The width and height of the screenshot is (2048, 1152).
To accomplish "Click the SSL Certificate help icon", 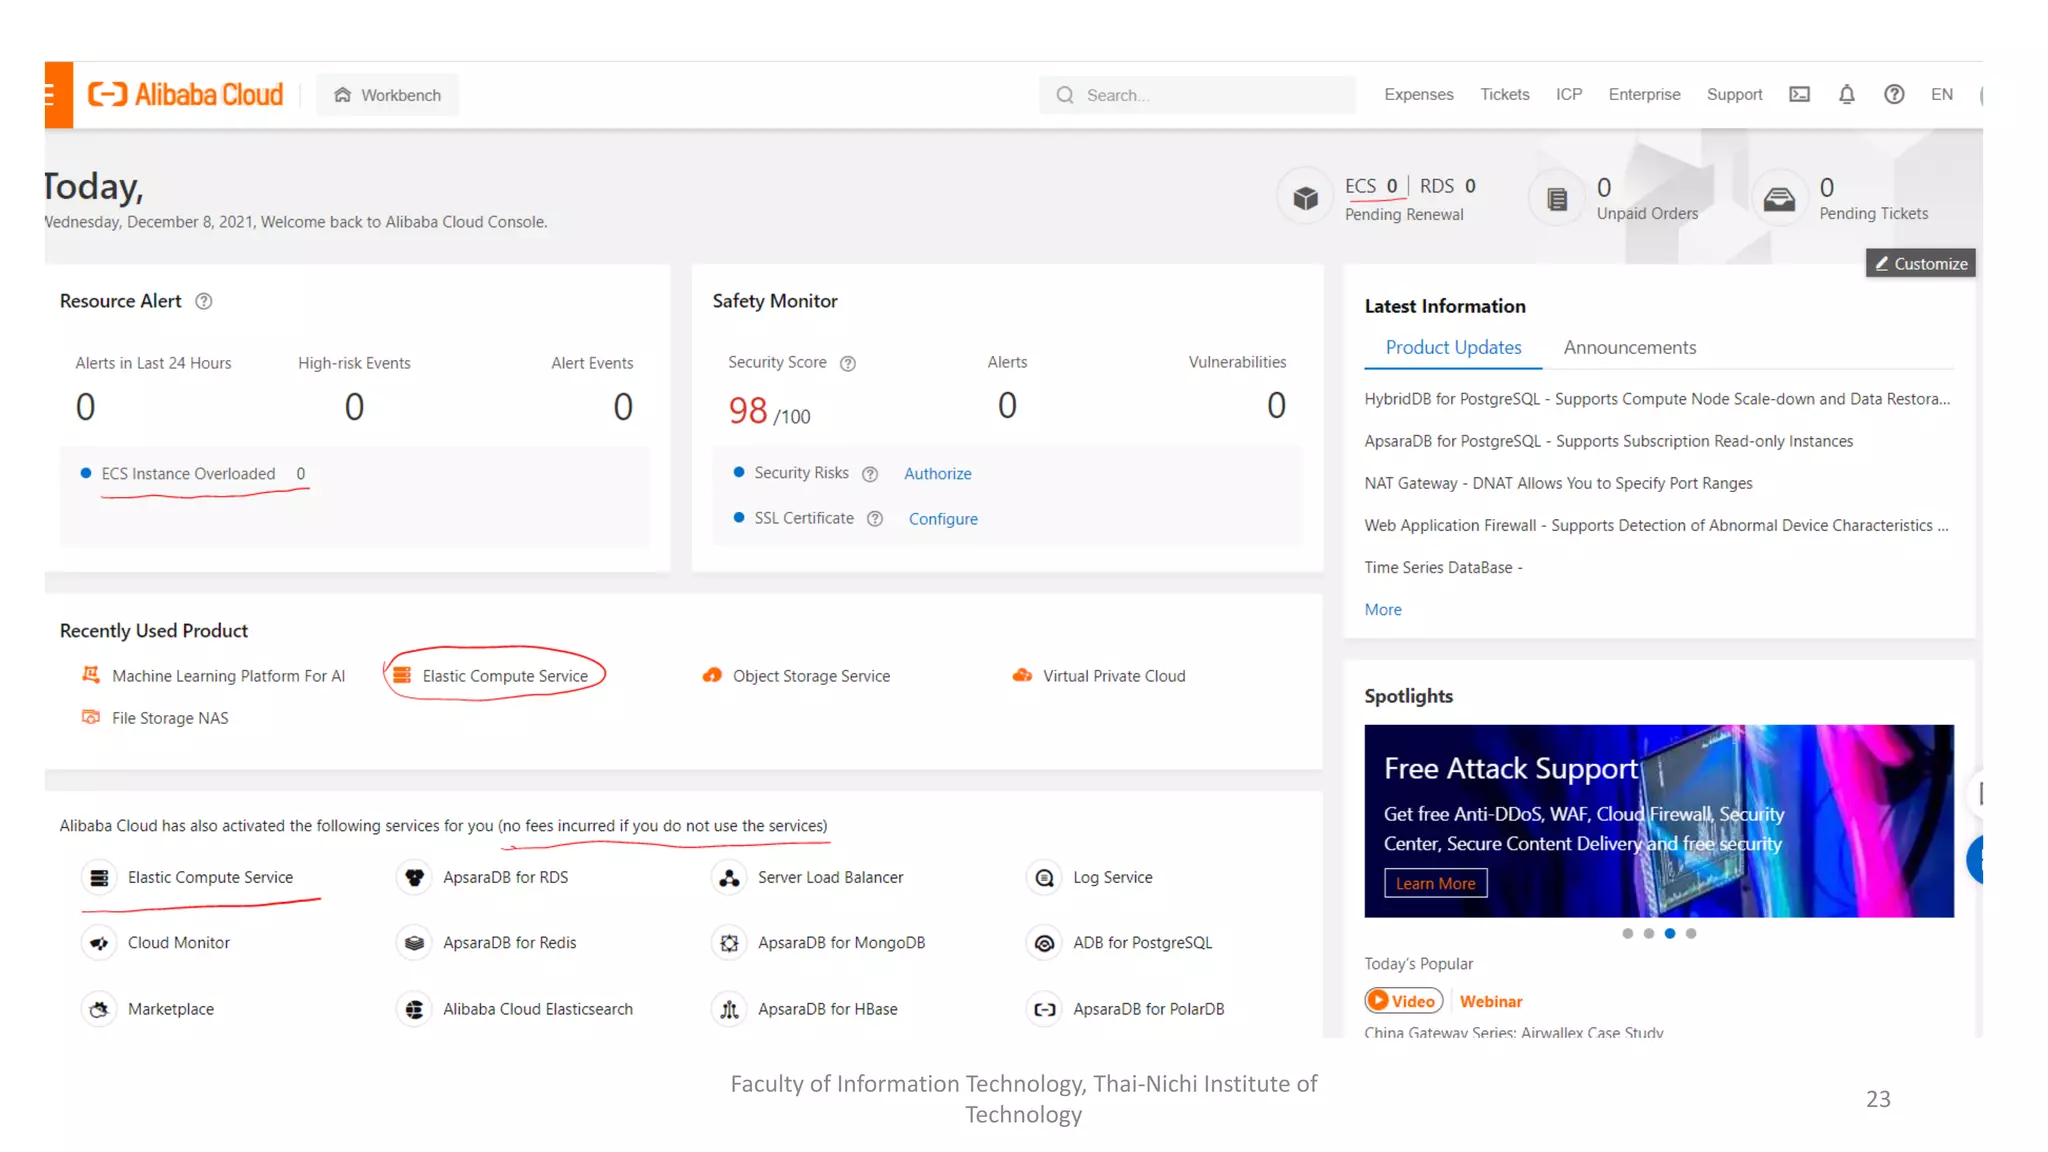I will click(x=875, y=519).
